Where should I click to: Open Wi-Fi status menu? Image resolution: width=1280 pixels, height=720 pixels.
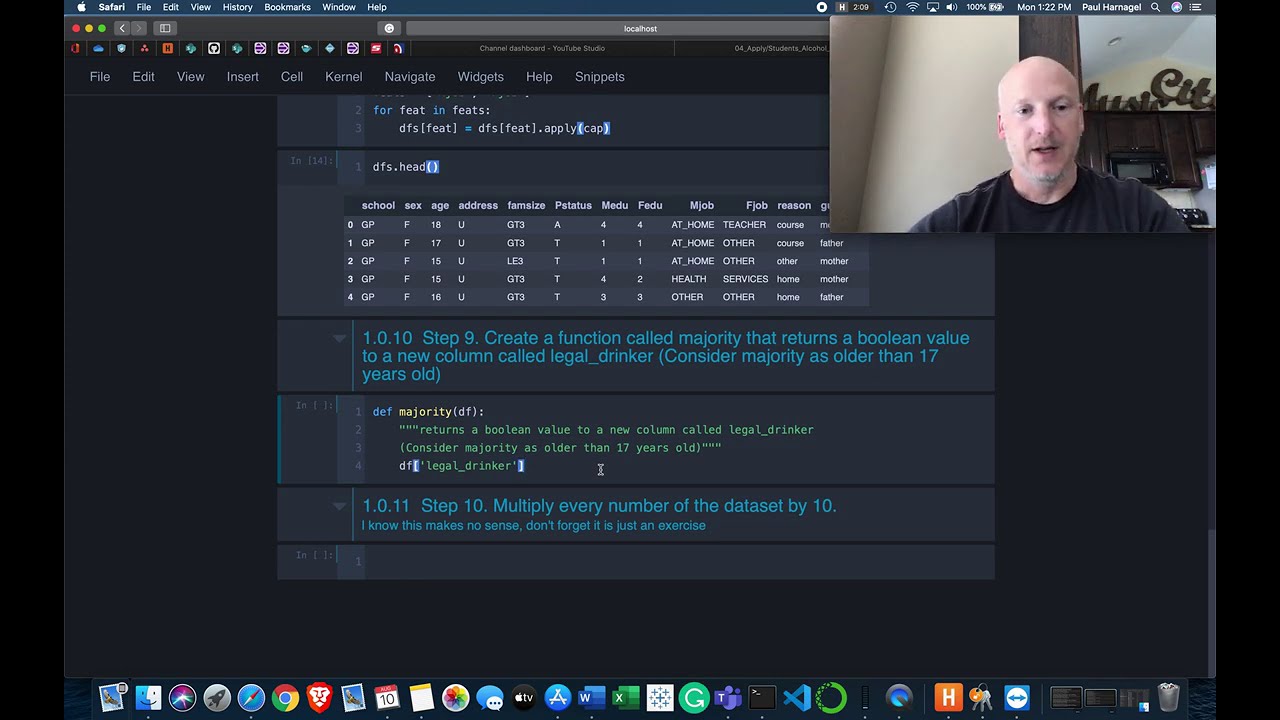pos(912,7)
